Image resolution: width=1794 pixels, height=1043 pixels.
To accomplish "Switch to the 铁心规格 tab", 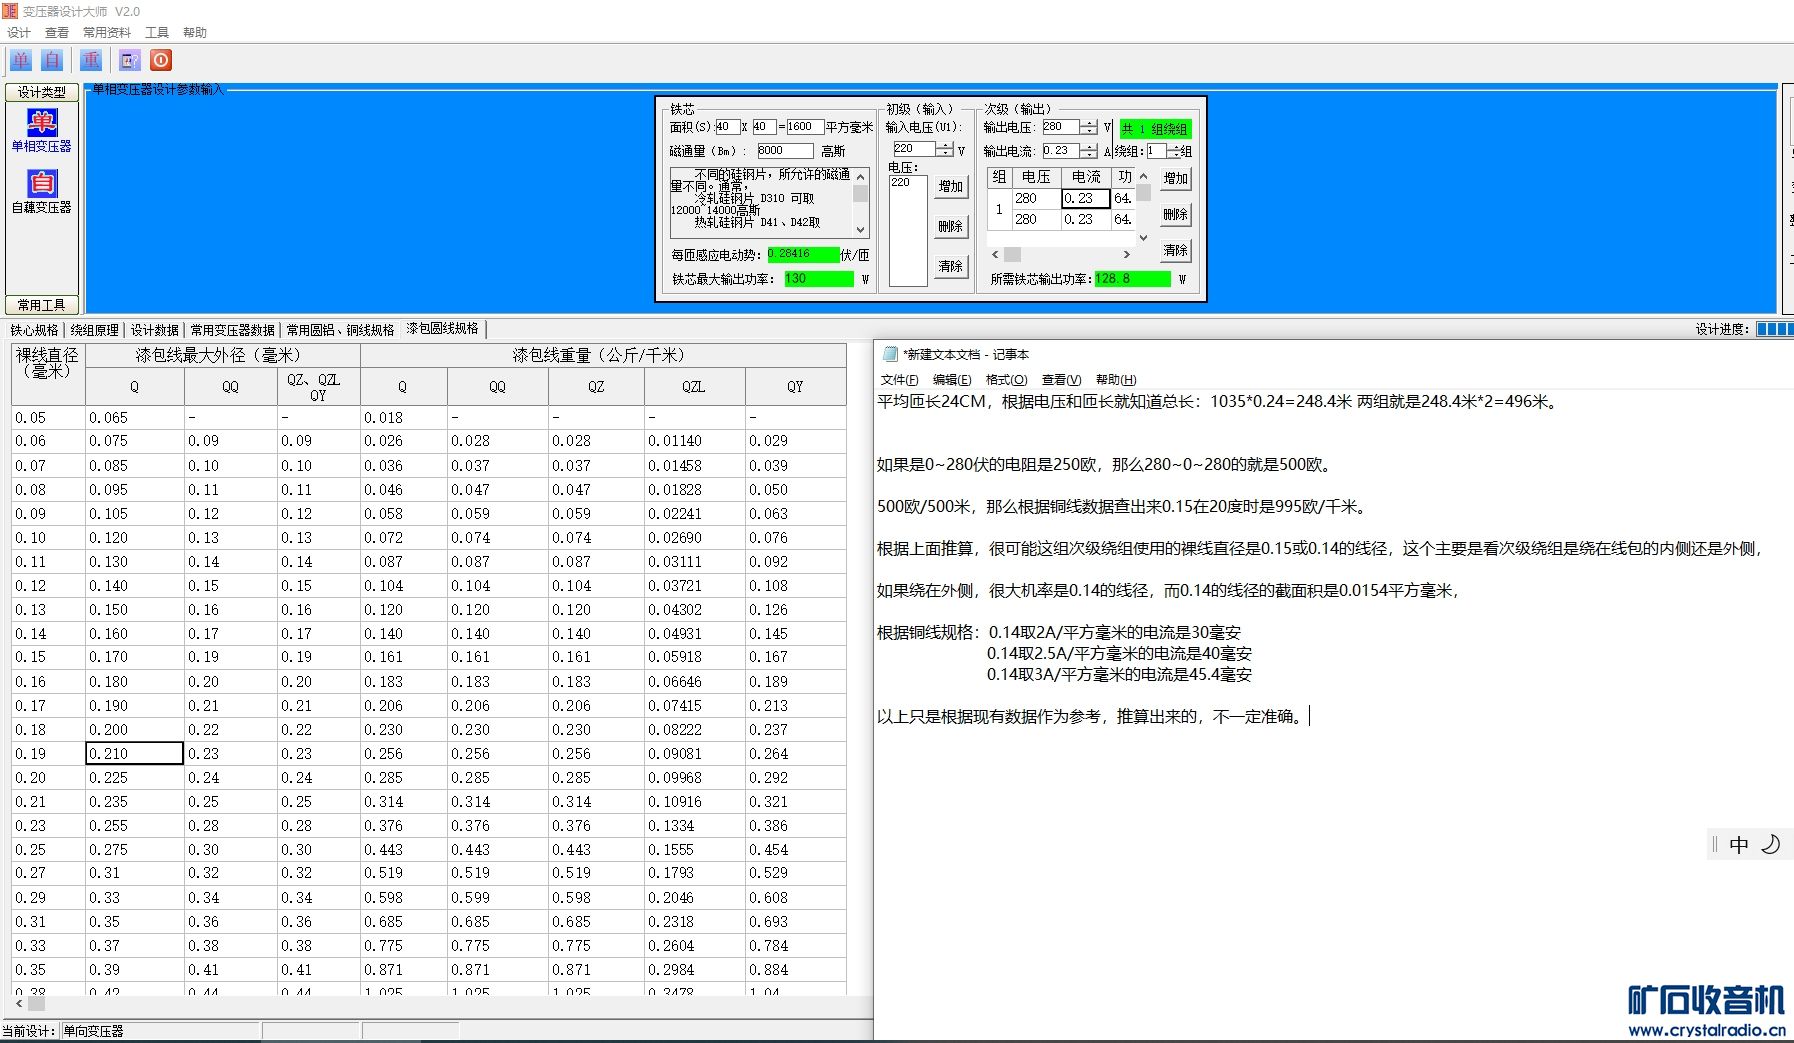I will (34, 330).
